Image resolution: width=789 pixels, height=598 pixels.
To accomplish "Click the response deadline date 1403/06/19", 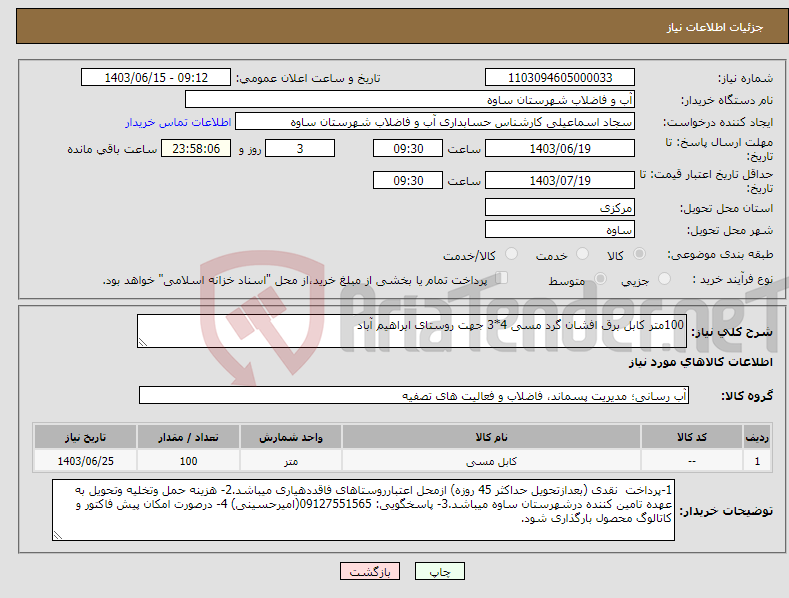I will 560,148.
